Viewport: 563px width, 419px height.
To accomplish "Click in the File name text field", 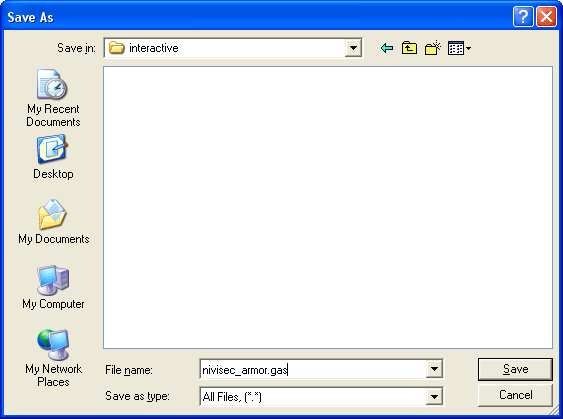I will coord(313,369).
